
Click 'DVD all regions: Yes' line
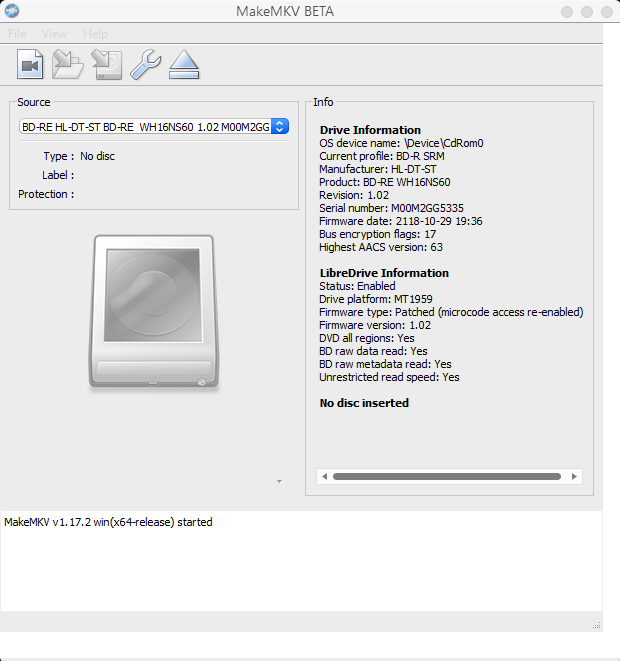(x=367, y=338)
